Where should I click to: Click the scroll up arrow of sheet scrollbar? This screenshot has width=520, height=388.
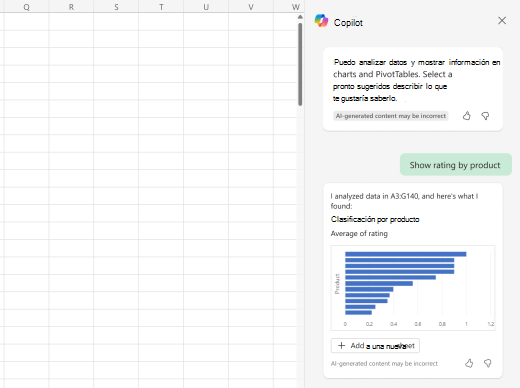(x=300, y=17)
